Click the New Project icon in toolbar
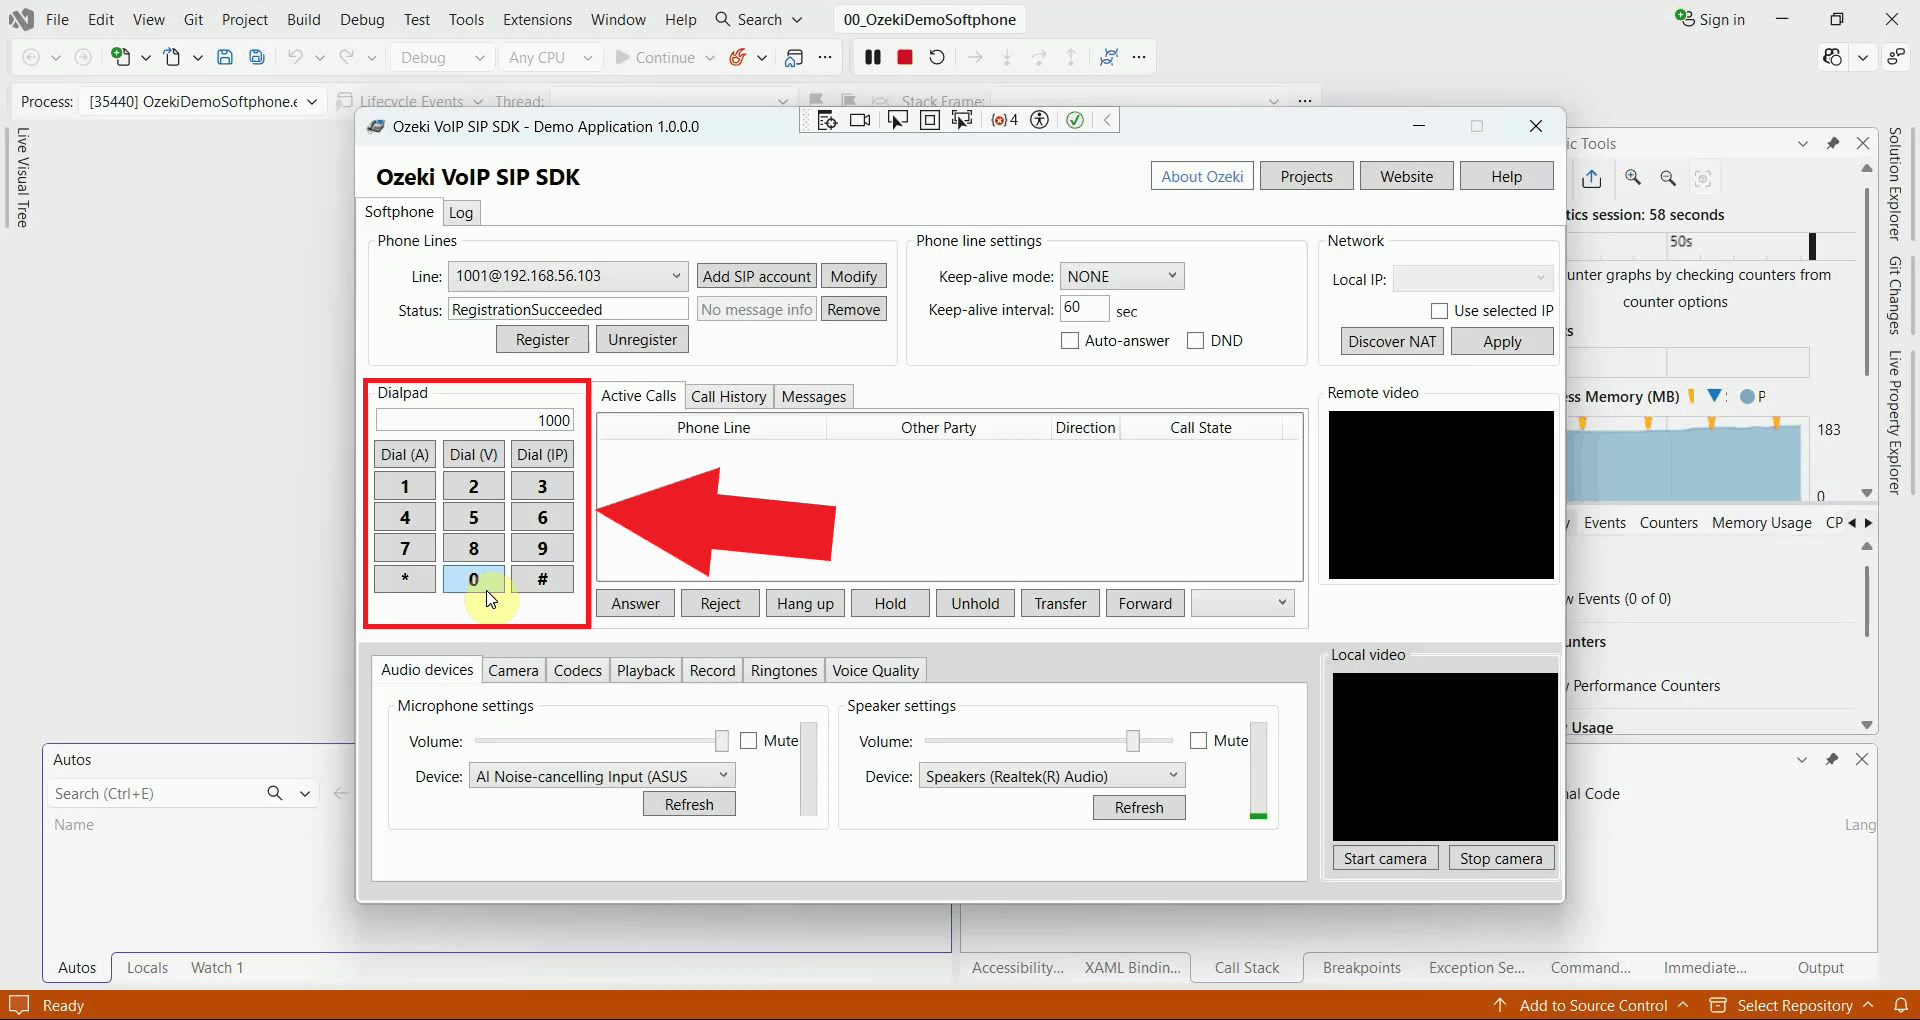1920x1020 pixels. coord(121,58)
